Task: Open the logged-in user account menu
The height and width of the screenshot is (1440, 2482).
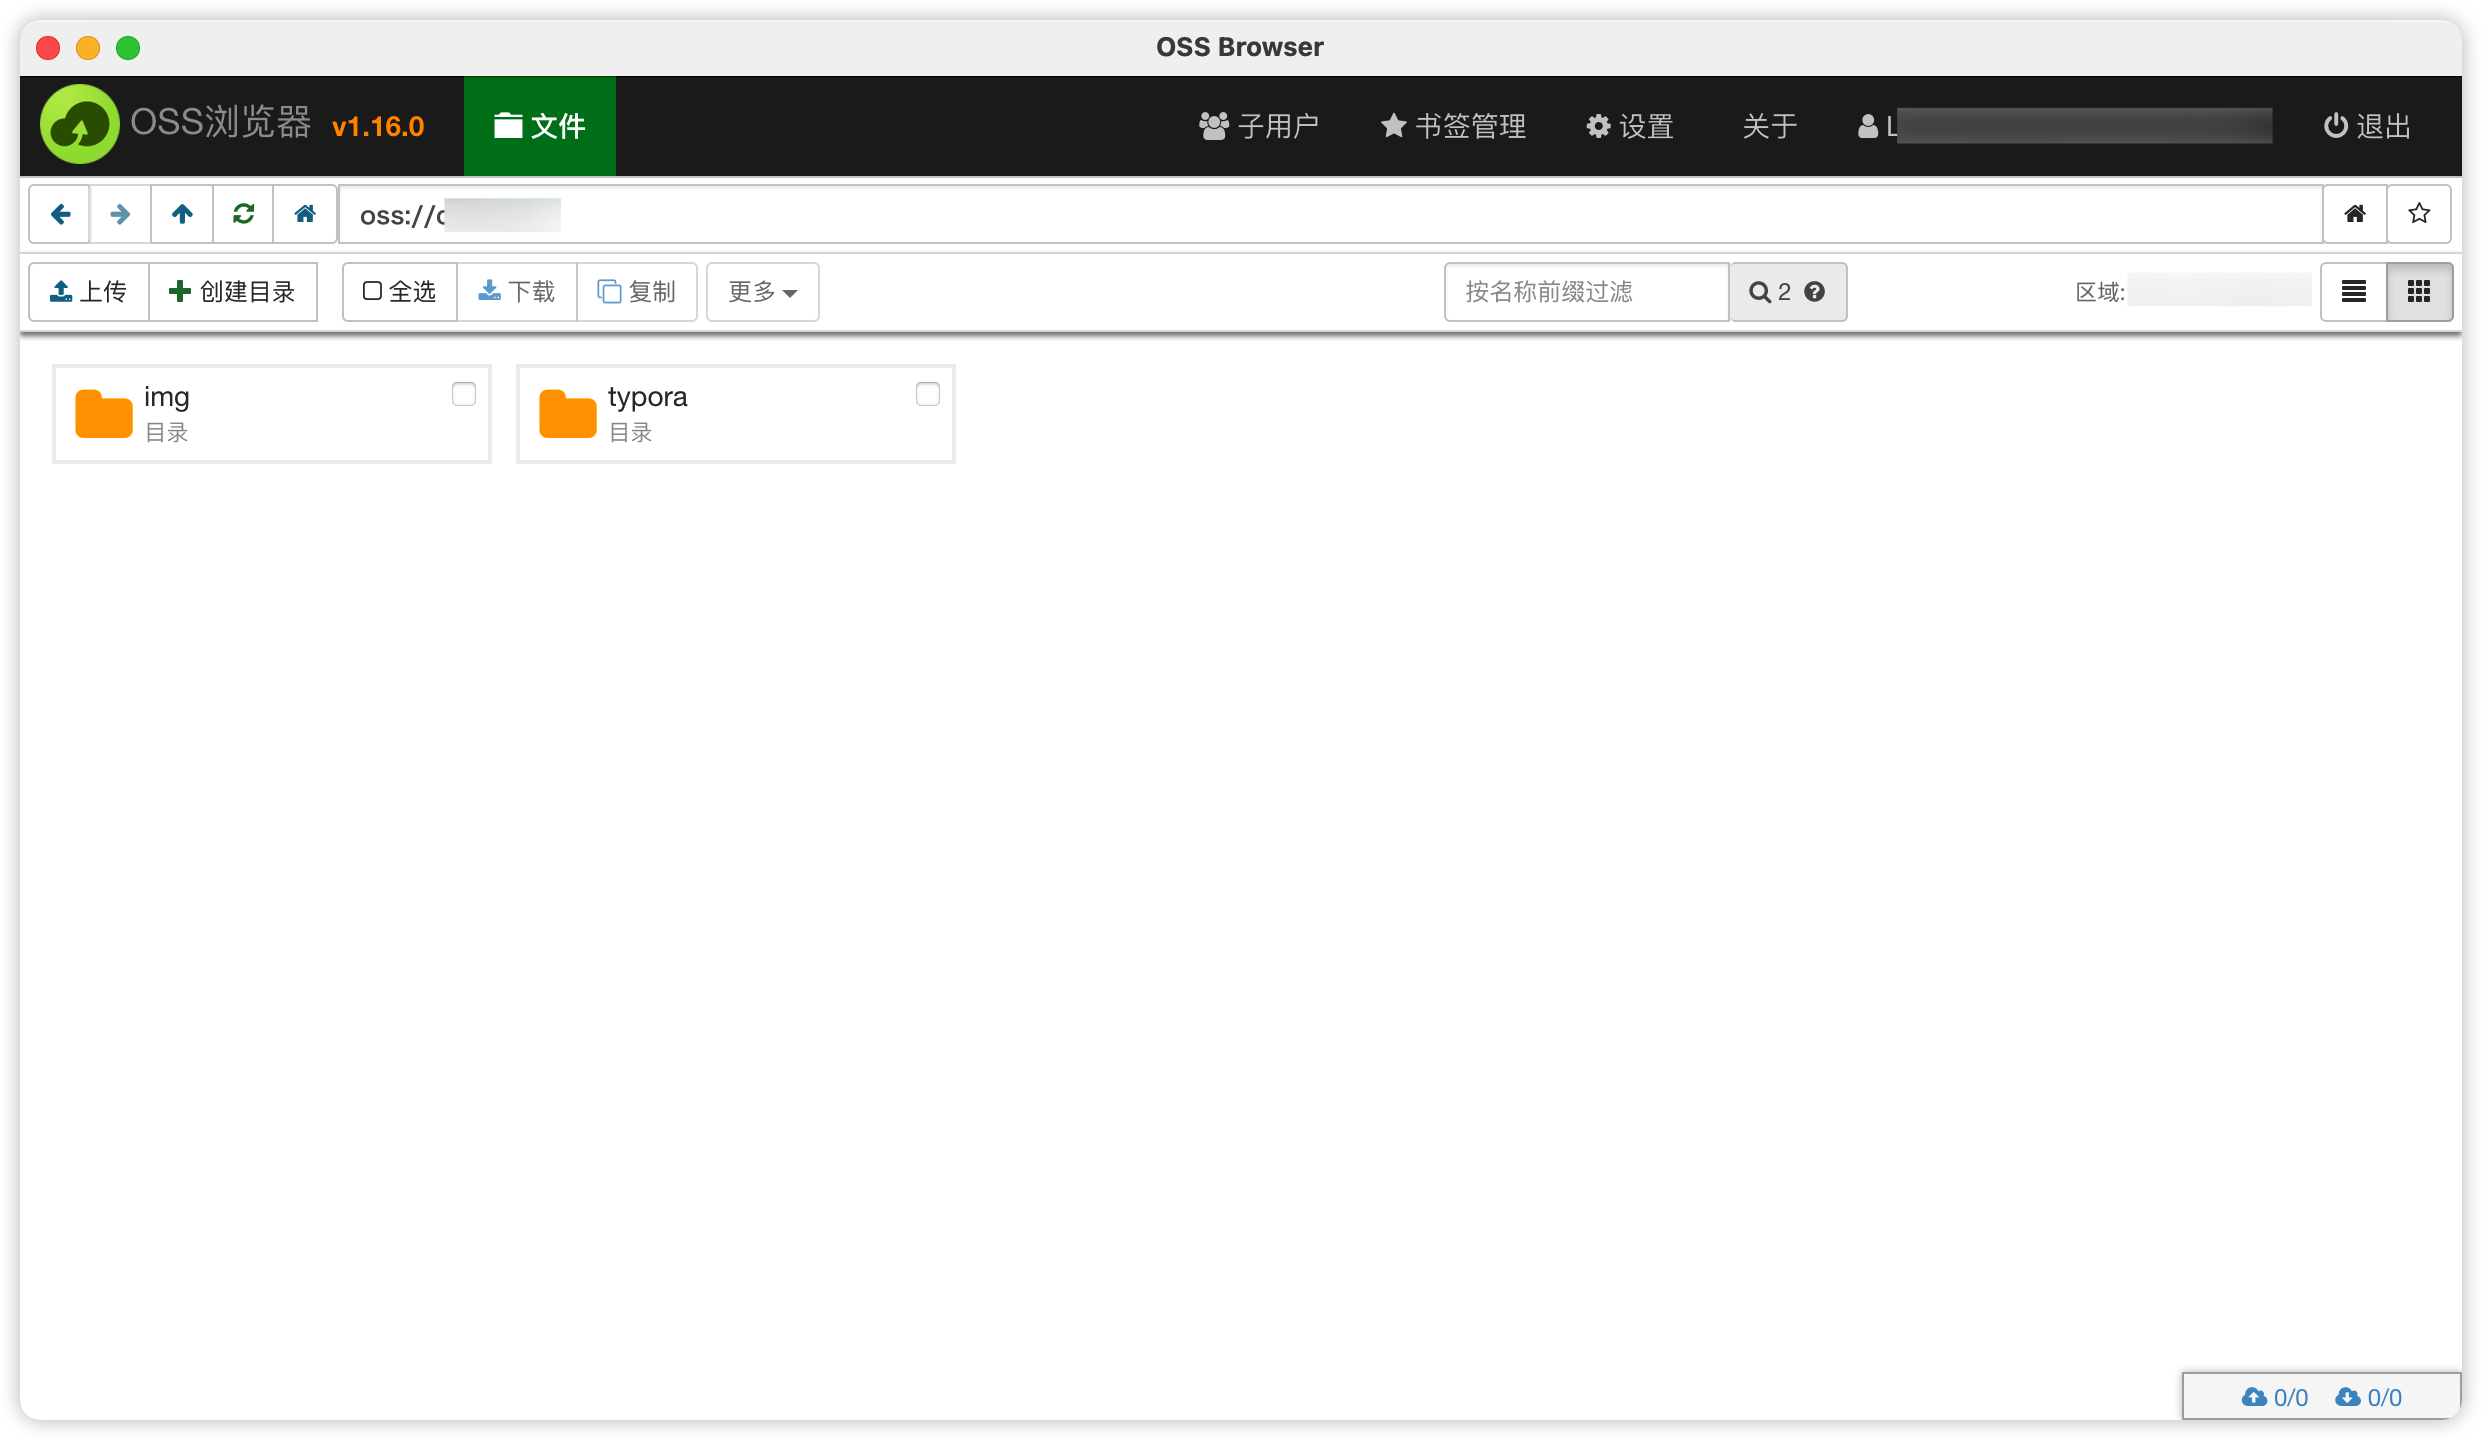Action: (x=2064, y=126)
